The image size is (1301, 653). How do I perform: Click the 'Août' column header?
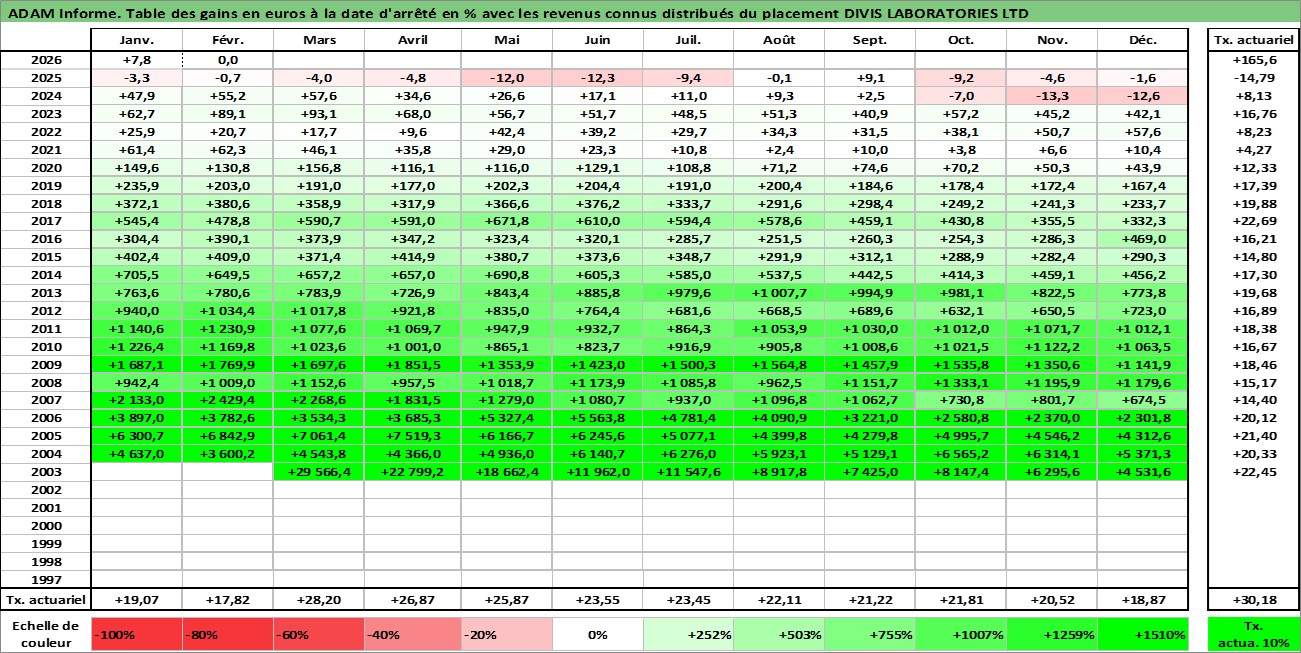coord(778,41)
